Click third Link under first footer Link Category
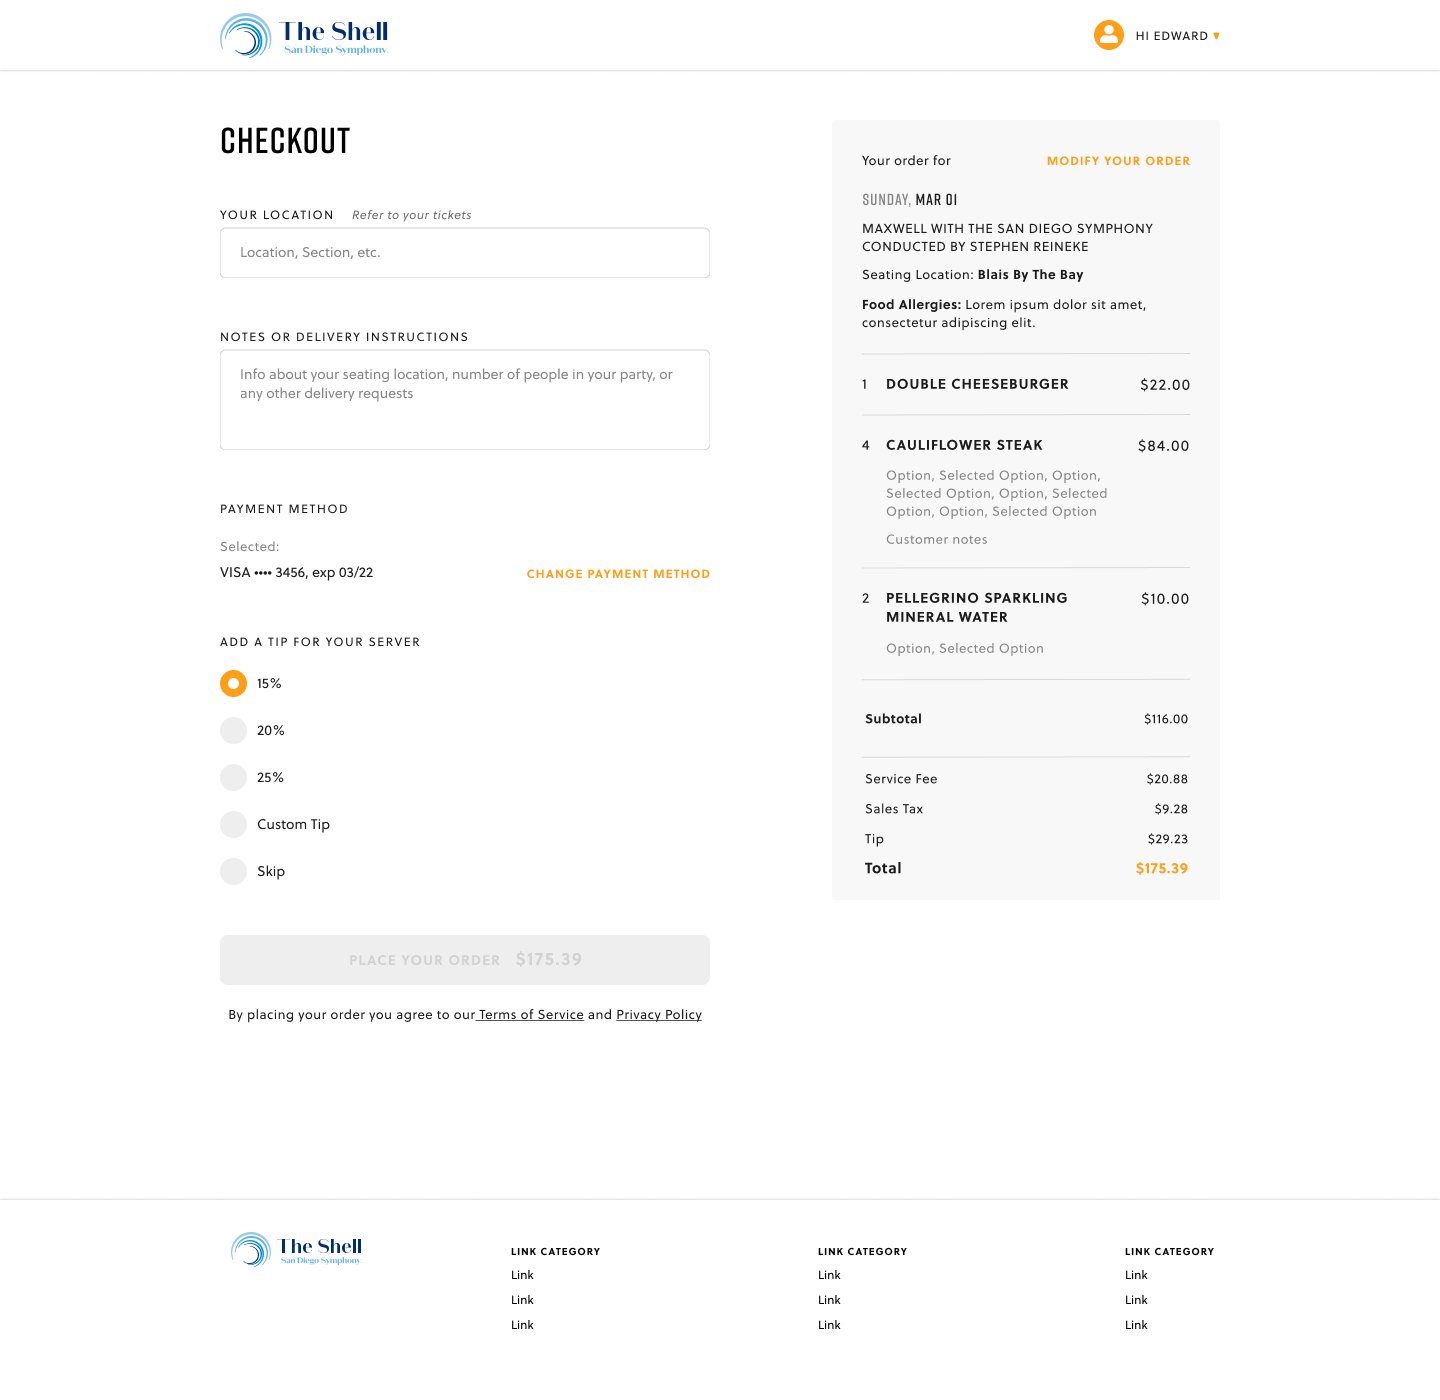This screenshot has height=1400, width=1440. (x=522, y=1325)
